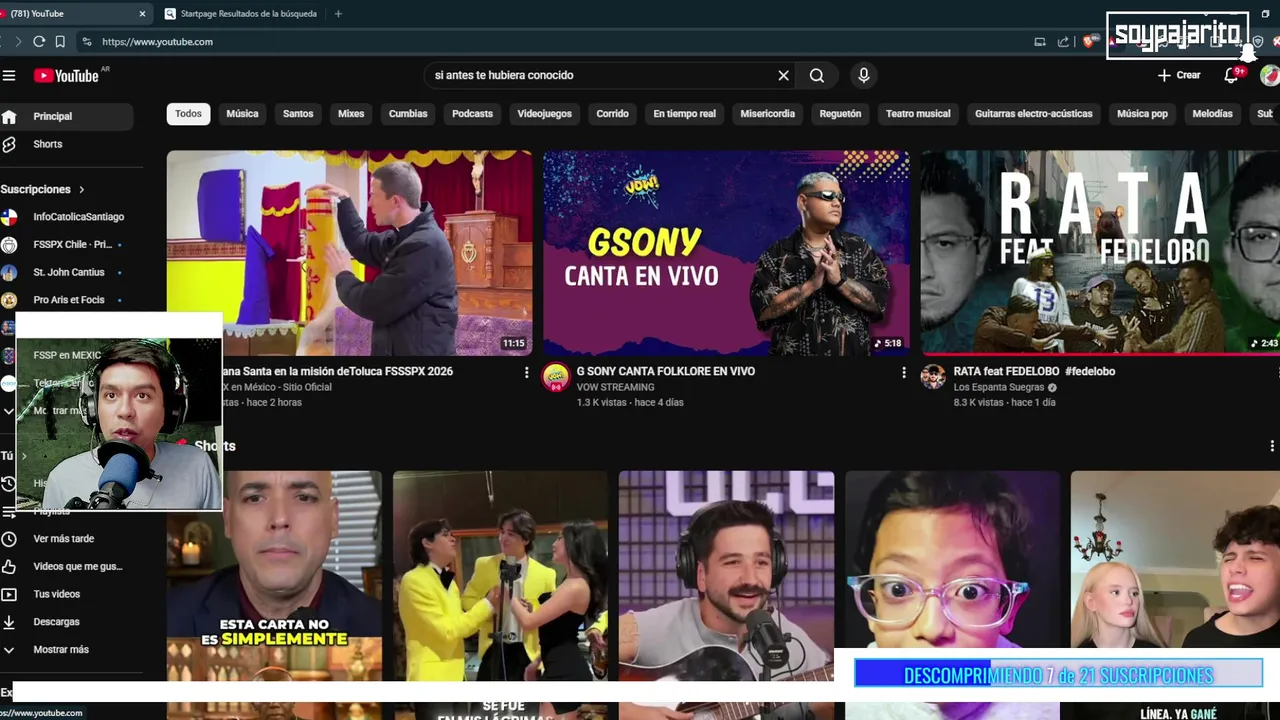Reload the page in the browser
The height and width of the screenshot is (720, 1280).
click(x=39, y=41)
